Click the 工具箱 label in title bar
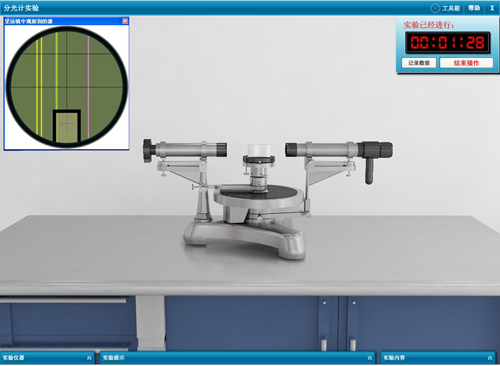This screenshot has height=366, width=500. tap(451, 8)
